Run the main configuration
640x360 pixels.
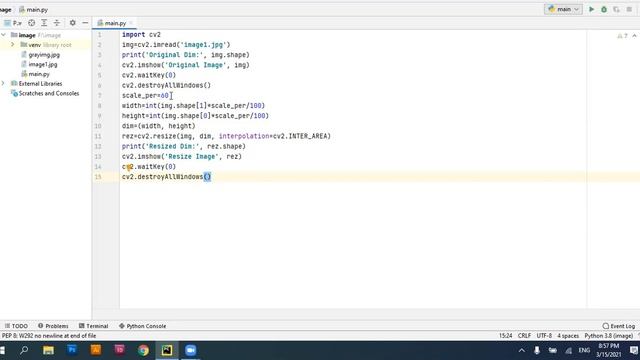[591, 9]
